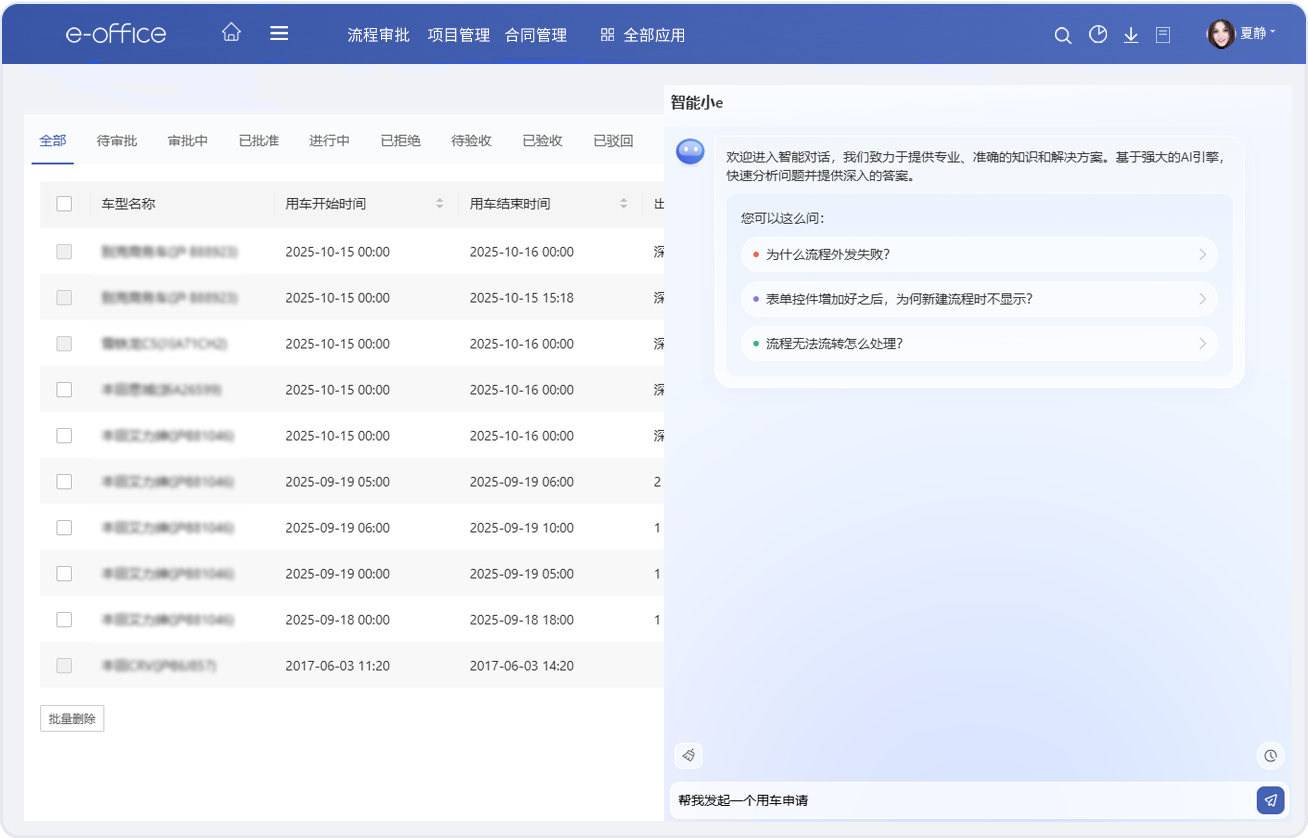This screenshot has height=838, width=1308.
Task: Click the home icon in header
Action: pos(231,32)
